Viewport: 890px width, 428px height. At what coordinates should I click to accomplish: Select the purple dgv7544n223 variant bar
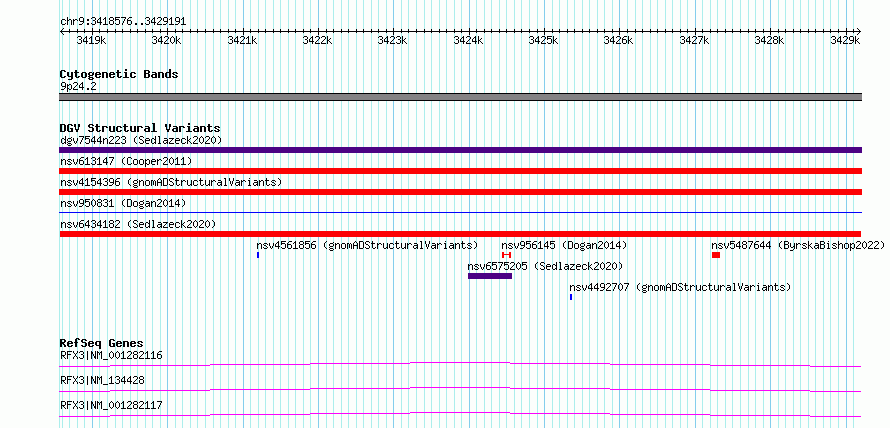460,150
